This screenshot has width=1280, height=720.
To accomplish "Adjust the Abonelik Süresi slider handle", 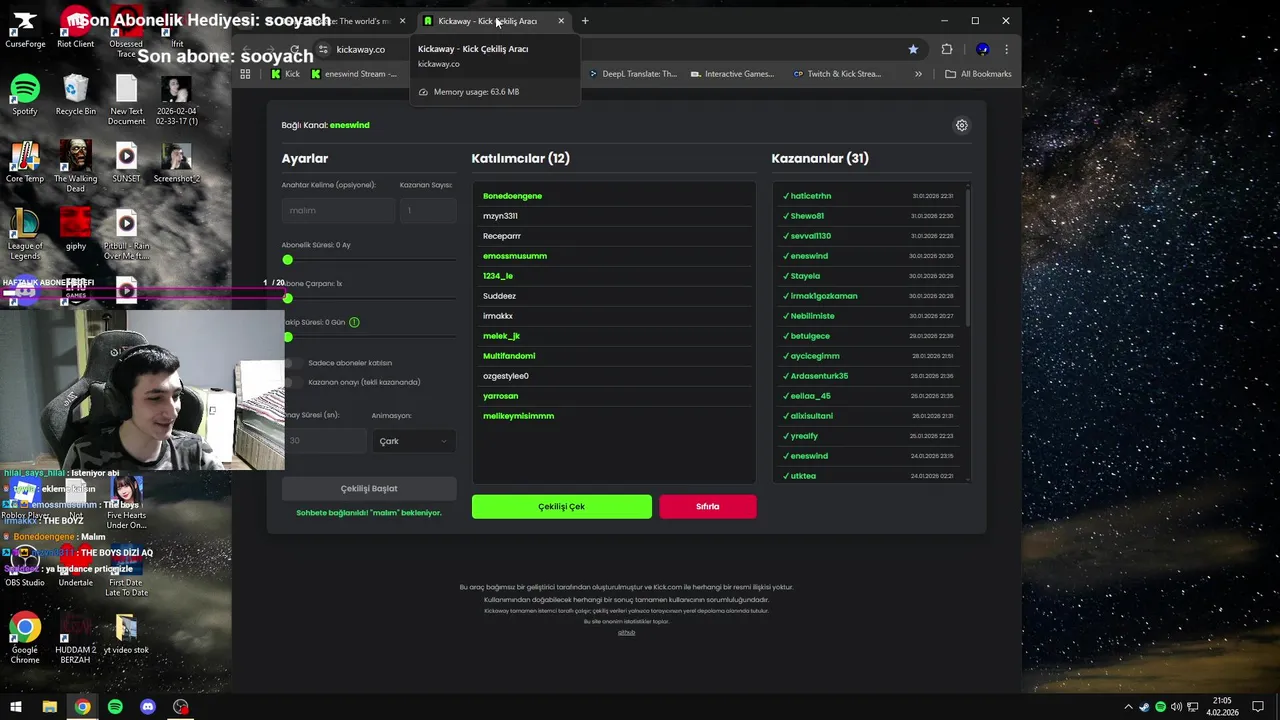I will click(288, 260).
